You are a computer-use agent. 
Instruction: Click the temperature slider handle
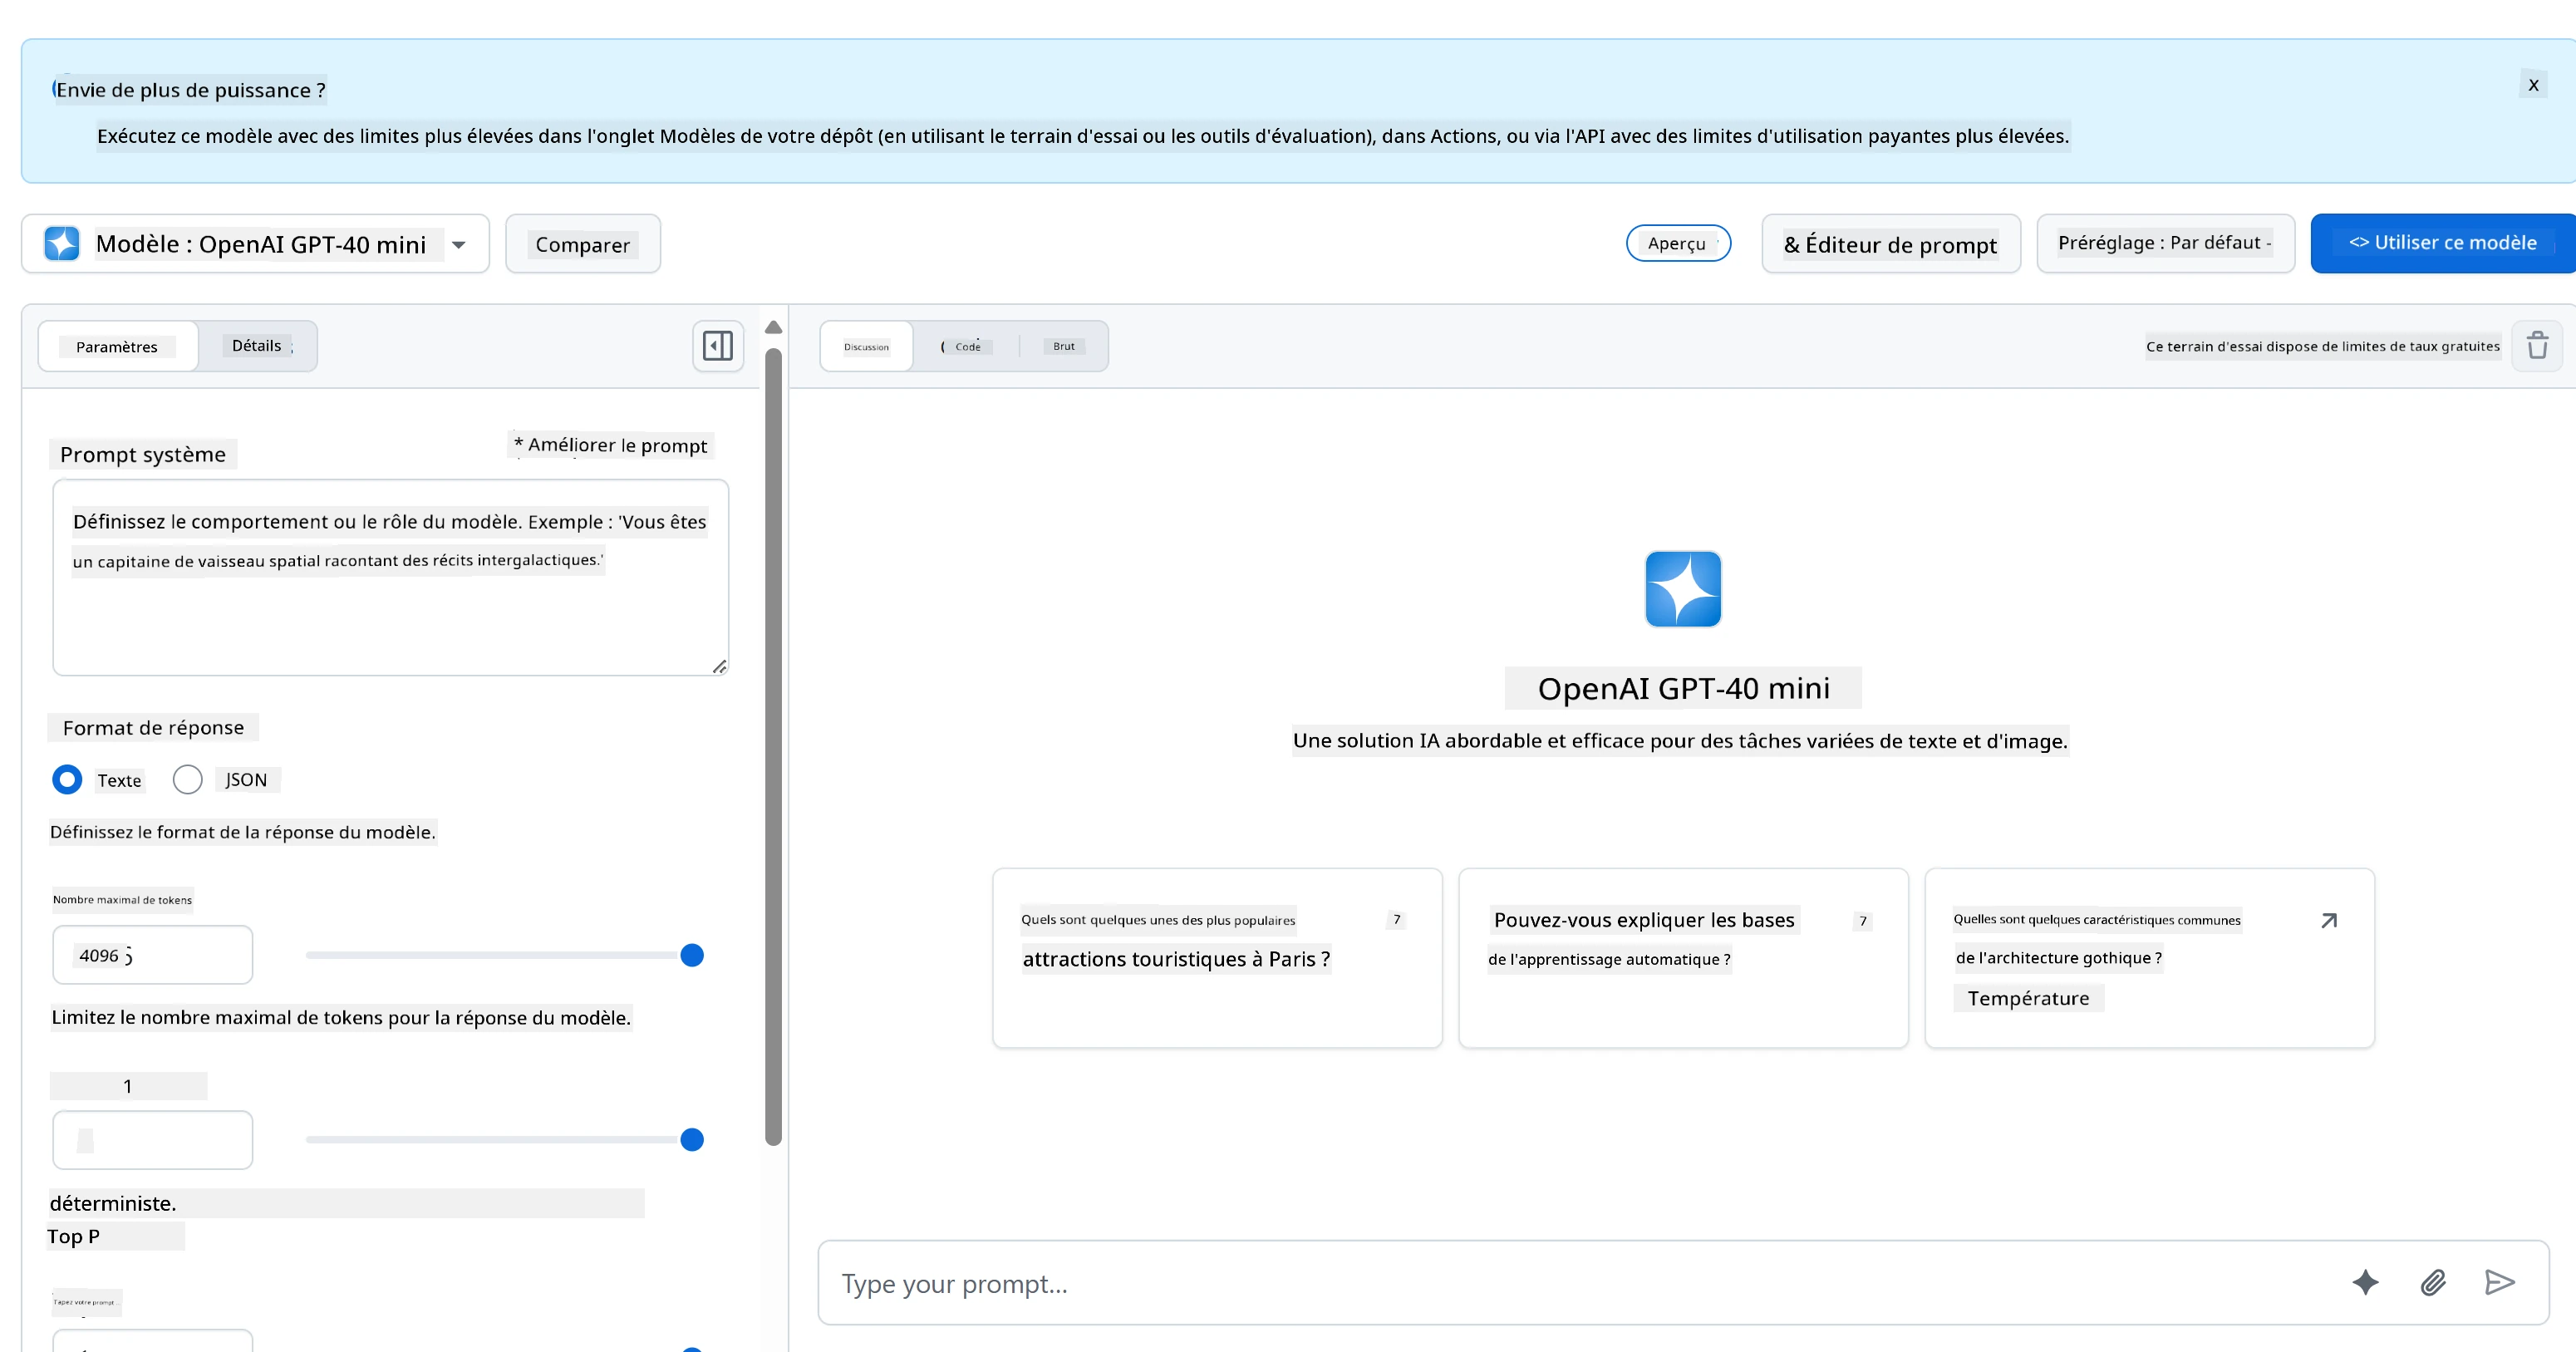point(692,1139)
